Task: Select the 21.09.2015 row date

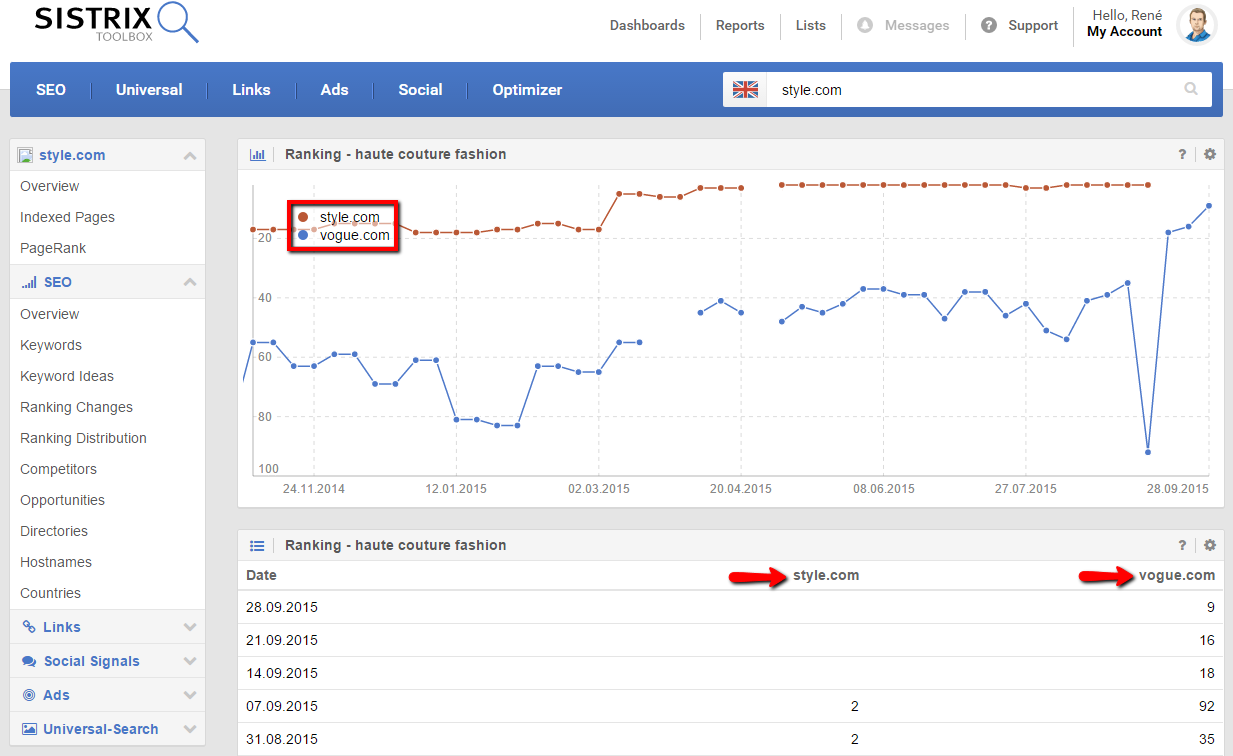Action: point(282,640)
